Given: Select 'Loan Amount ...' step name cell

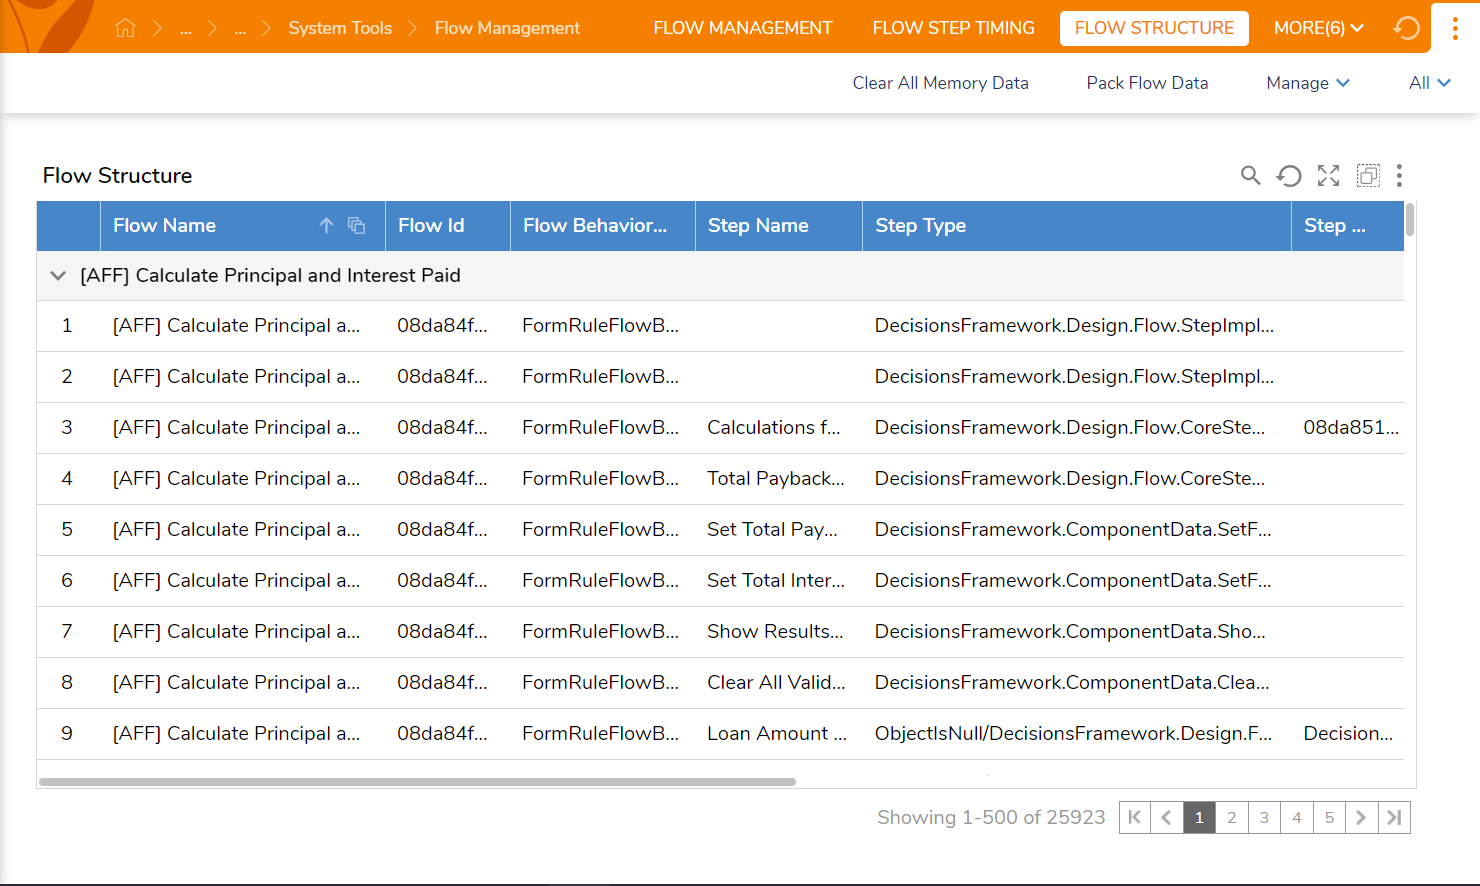Looking at the screenshot, I should (x=777, y=734).
